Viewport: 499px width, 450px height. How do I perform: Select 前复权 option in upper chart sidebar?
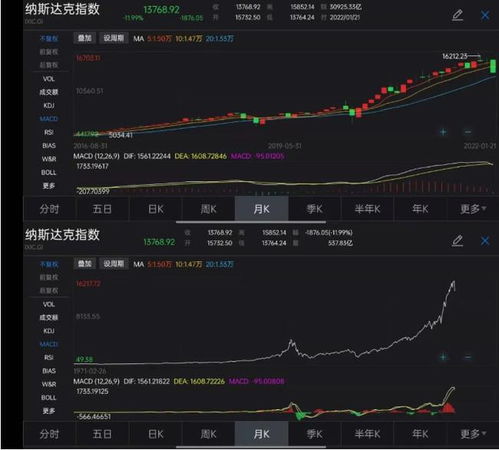(x=49, y=52)
